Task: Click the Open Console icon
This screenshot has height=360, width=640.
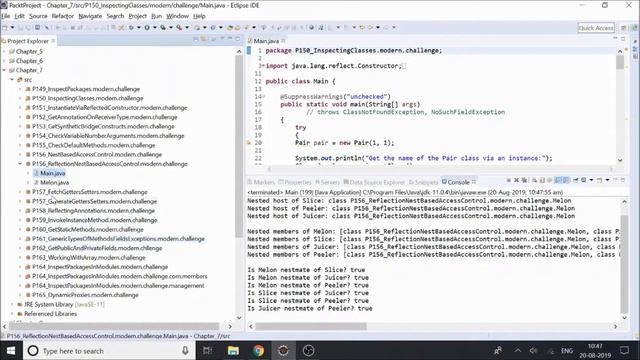Action: click(x=600, y=180)
